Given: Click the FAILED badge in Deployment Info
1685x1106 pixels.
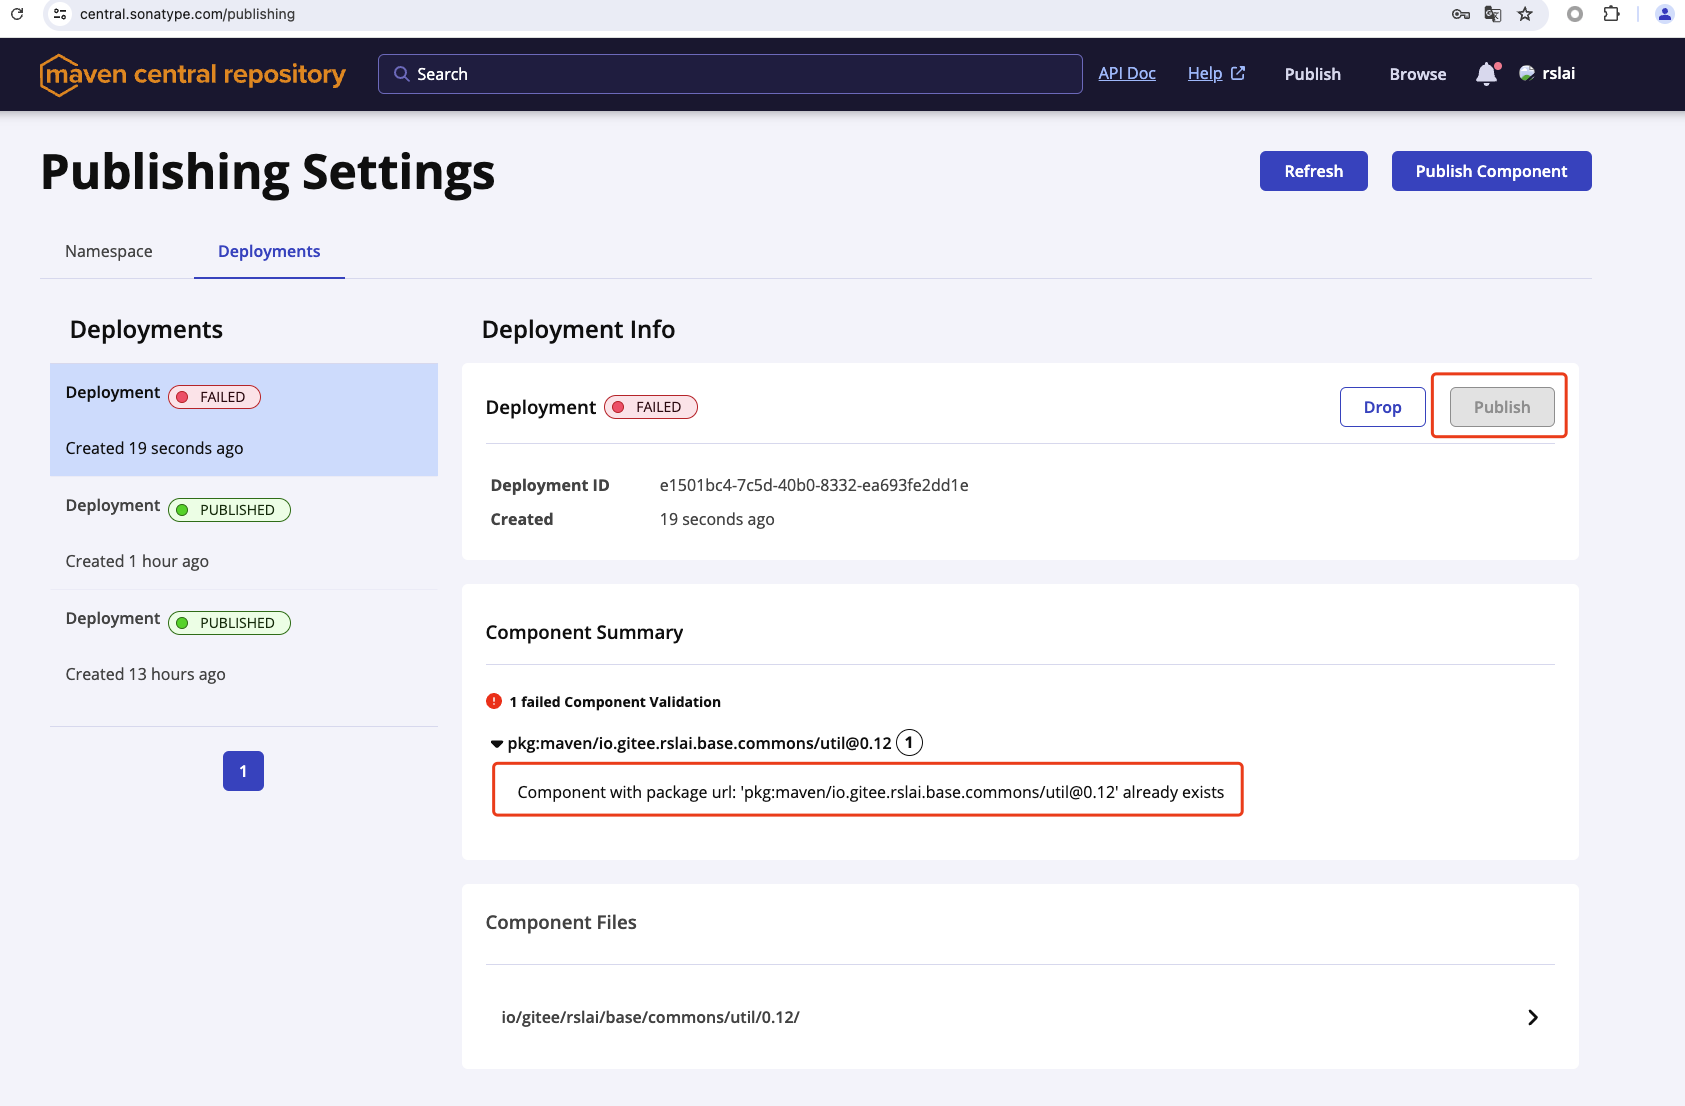Looking at the screenshot, I should pyautogui.click(x=651, y=407).
